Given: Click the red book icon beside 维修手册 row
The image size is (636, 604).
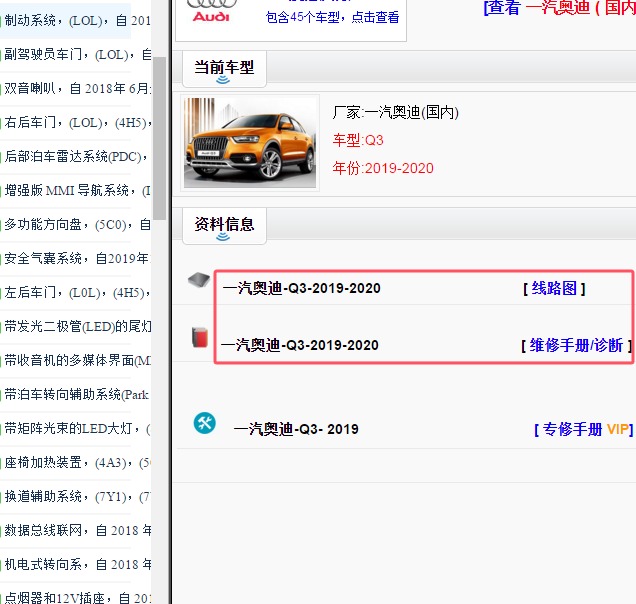Looking at the screenshot, I should click(200, 337).
